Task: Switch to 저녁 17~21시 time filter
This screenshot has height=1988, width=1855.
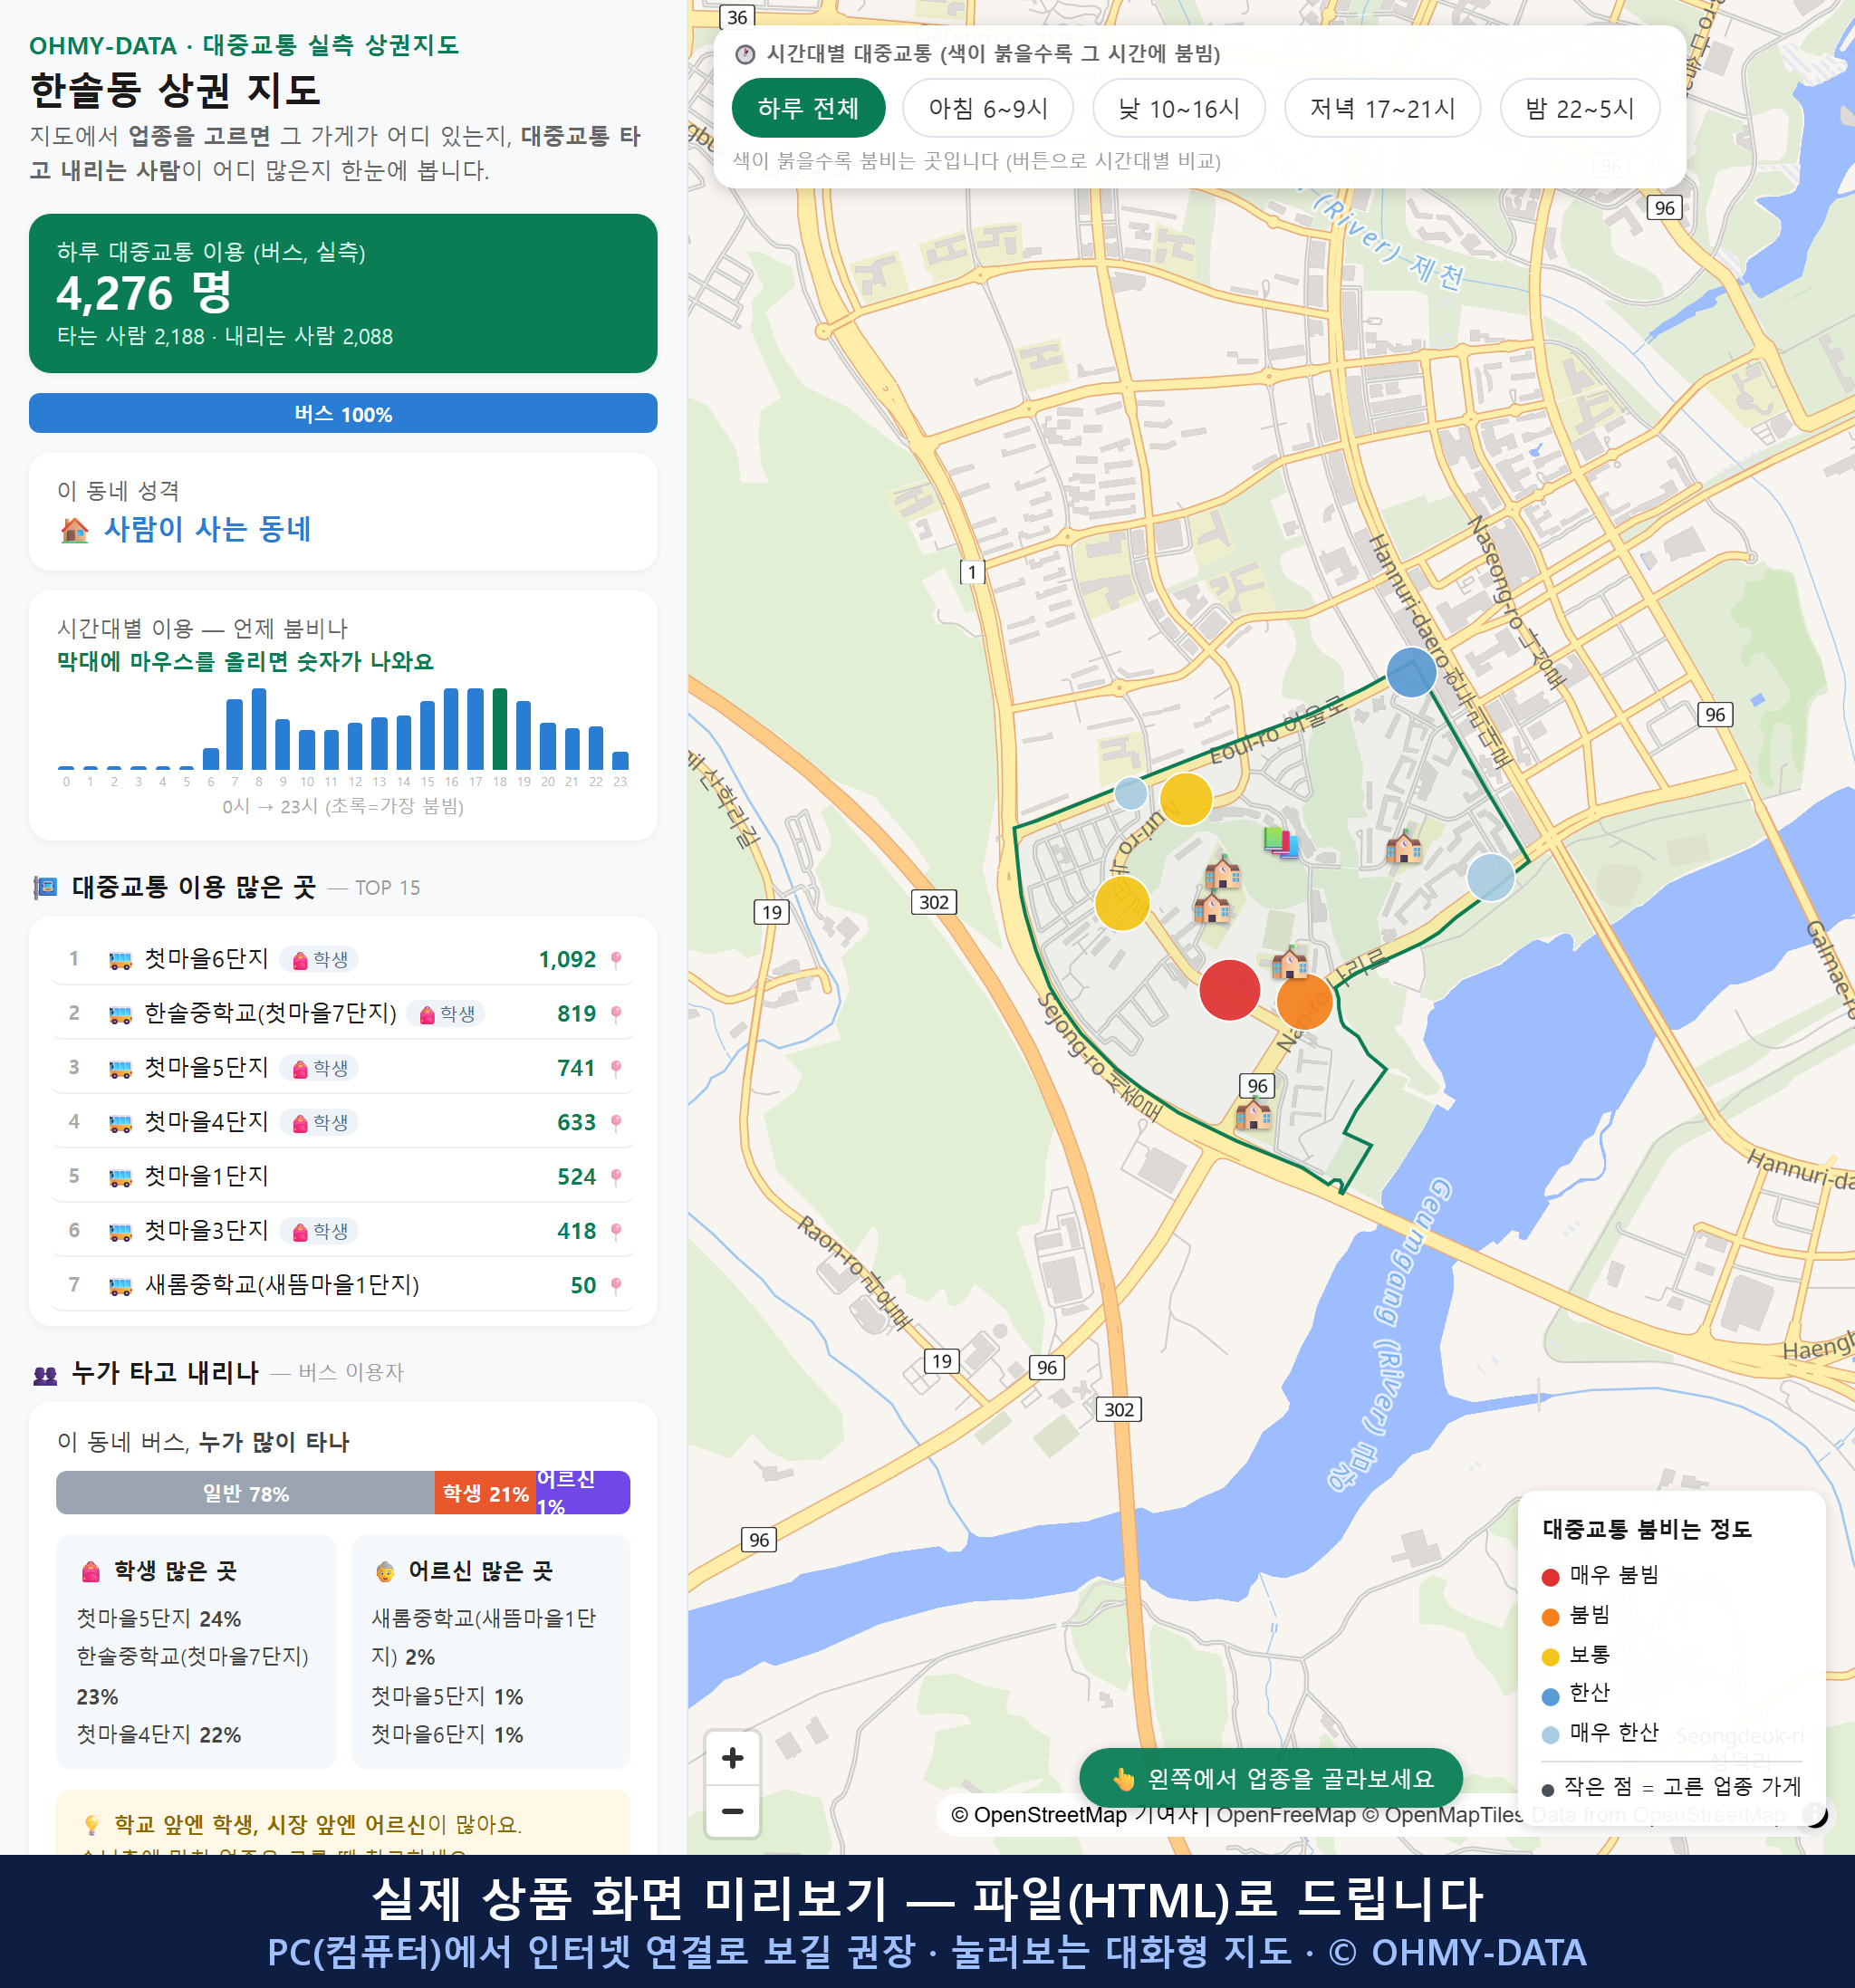Action: [x=1381, y=108]
